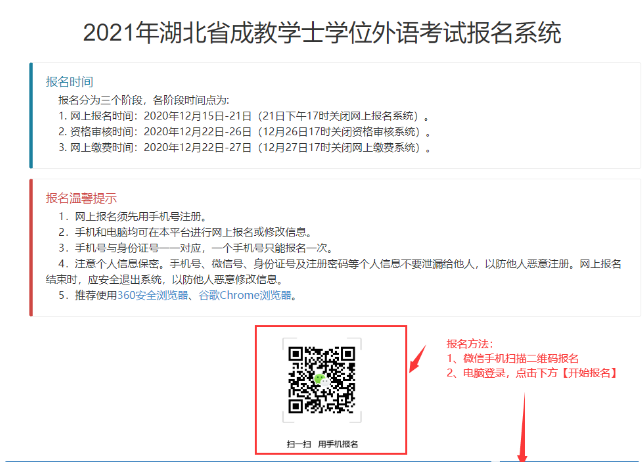Click the WeChat registration QR code
644x462 pixels.
coord(322,380)
